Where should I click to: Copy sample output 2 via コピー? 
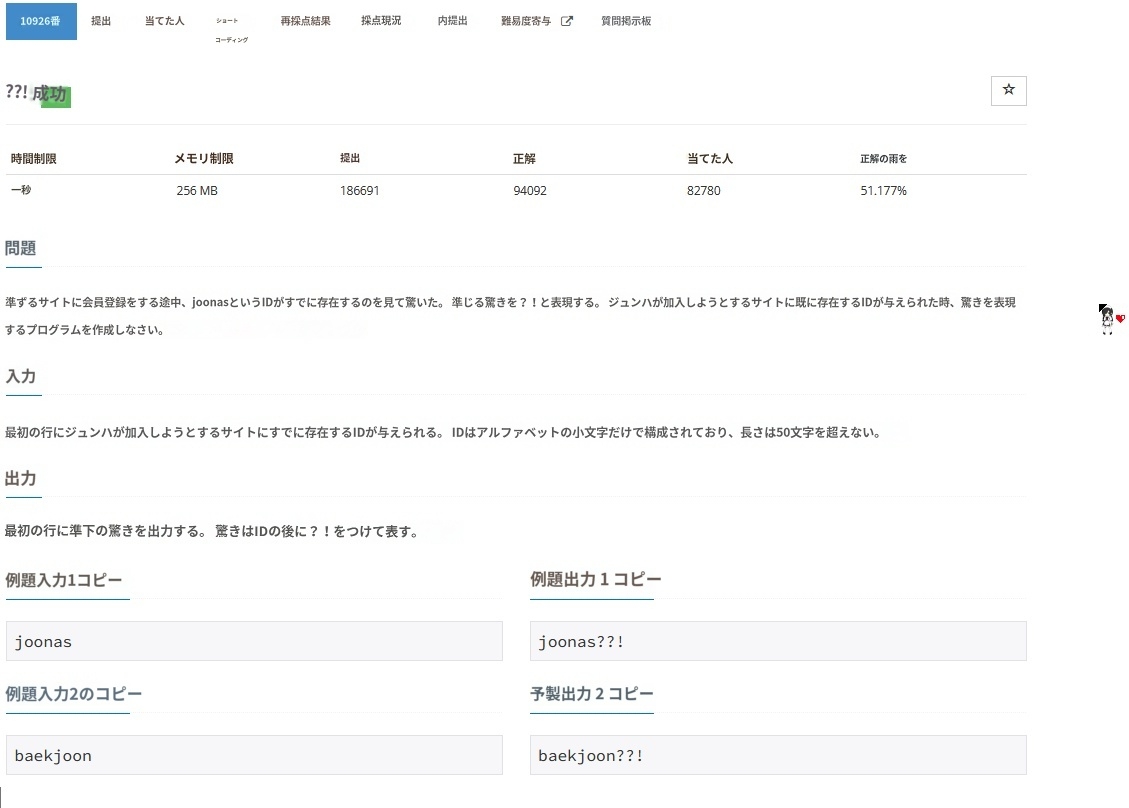tap(631, 694)
